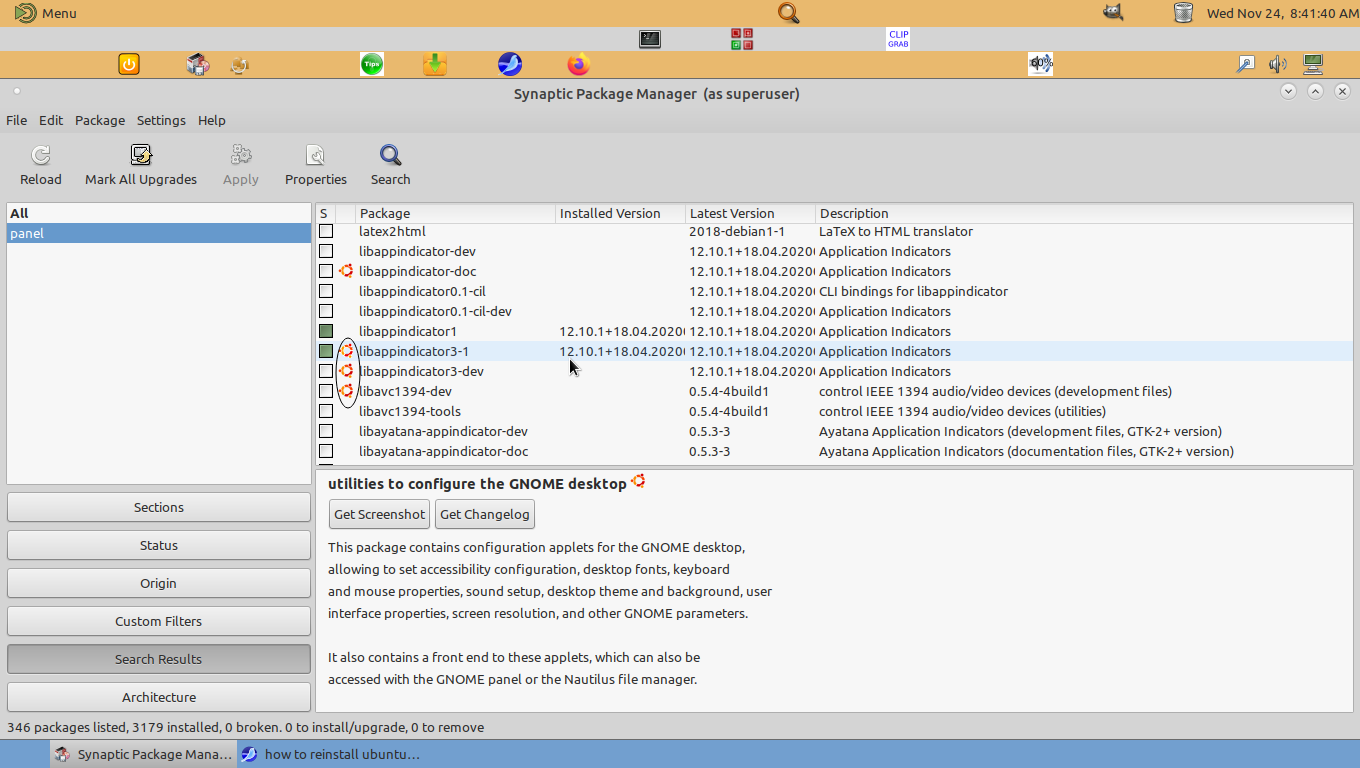Open the File menu
This screenshot has height=768, width=1360.
(17, 120)
